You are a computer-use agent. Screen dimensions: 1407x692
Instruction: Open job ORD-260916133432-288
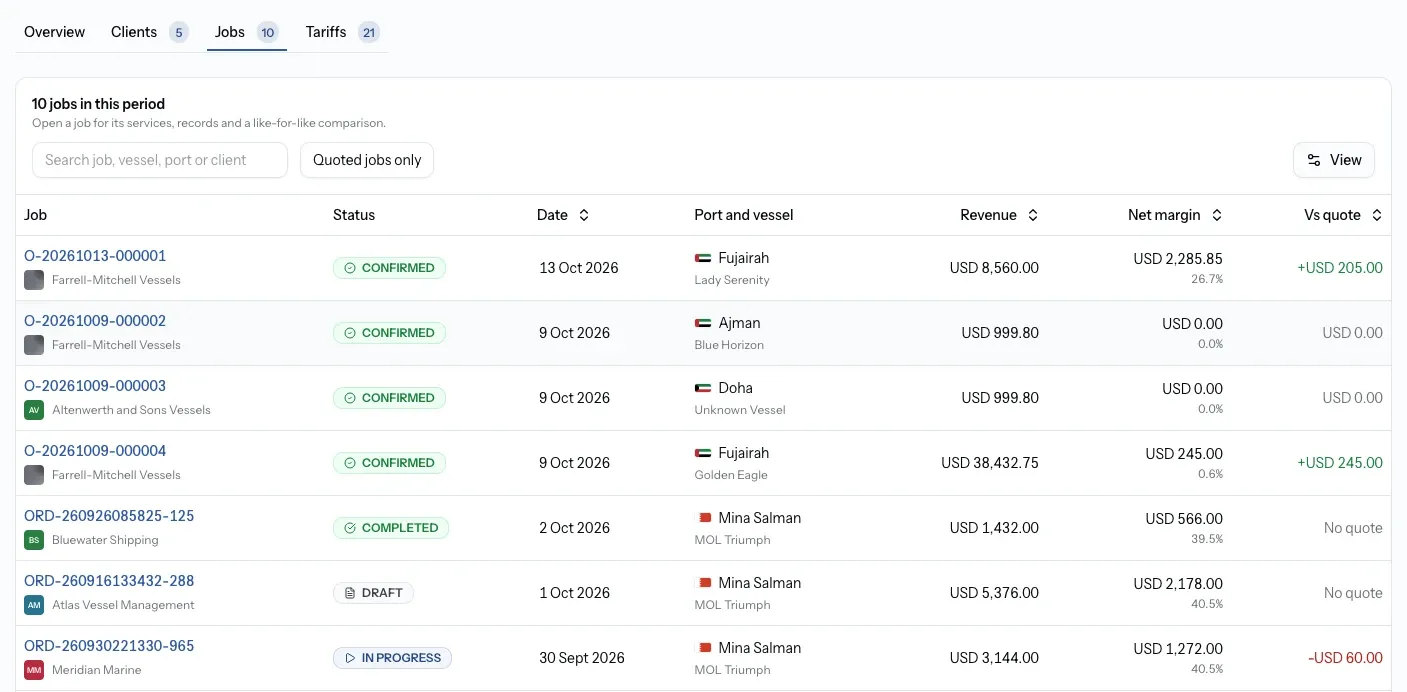pyautogui.click(x=109, y=581)
